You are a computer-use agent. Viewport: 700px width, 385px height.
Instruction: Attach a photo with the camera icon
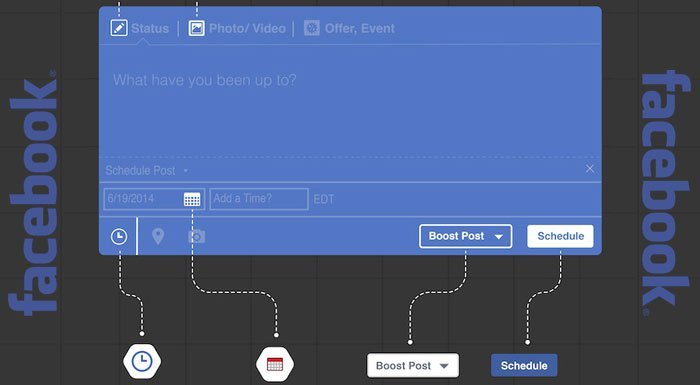tap(197, 236)
